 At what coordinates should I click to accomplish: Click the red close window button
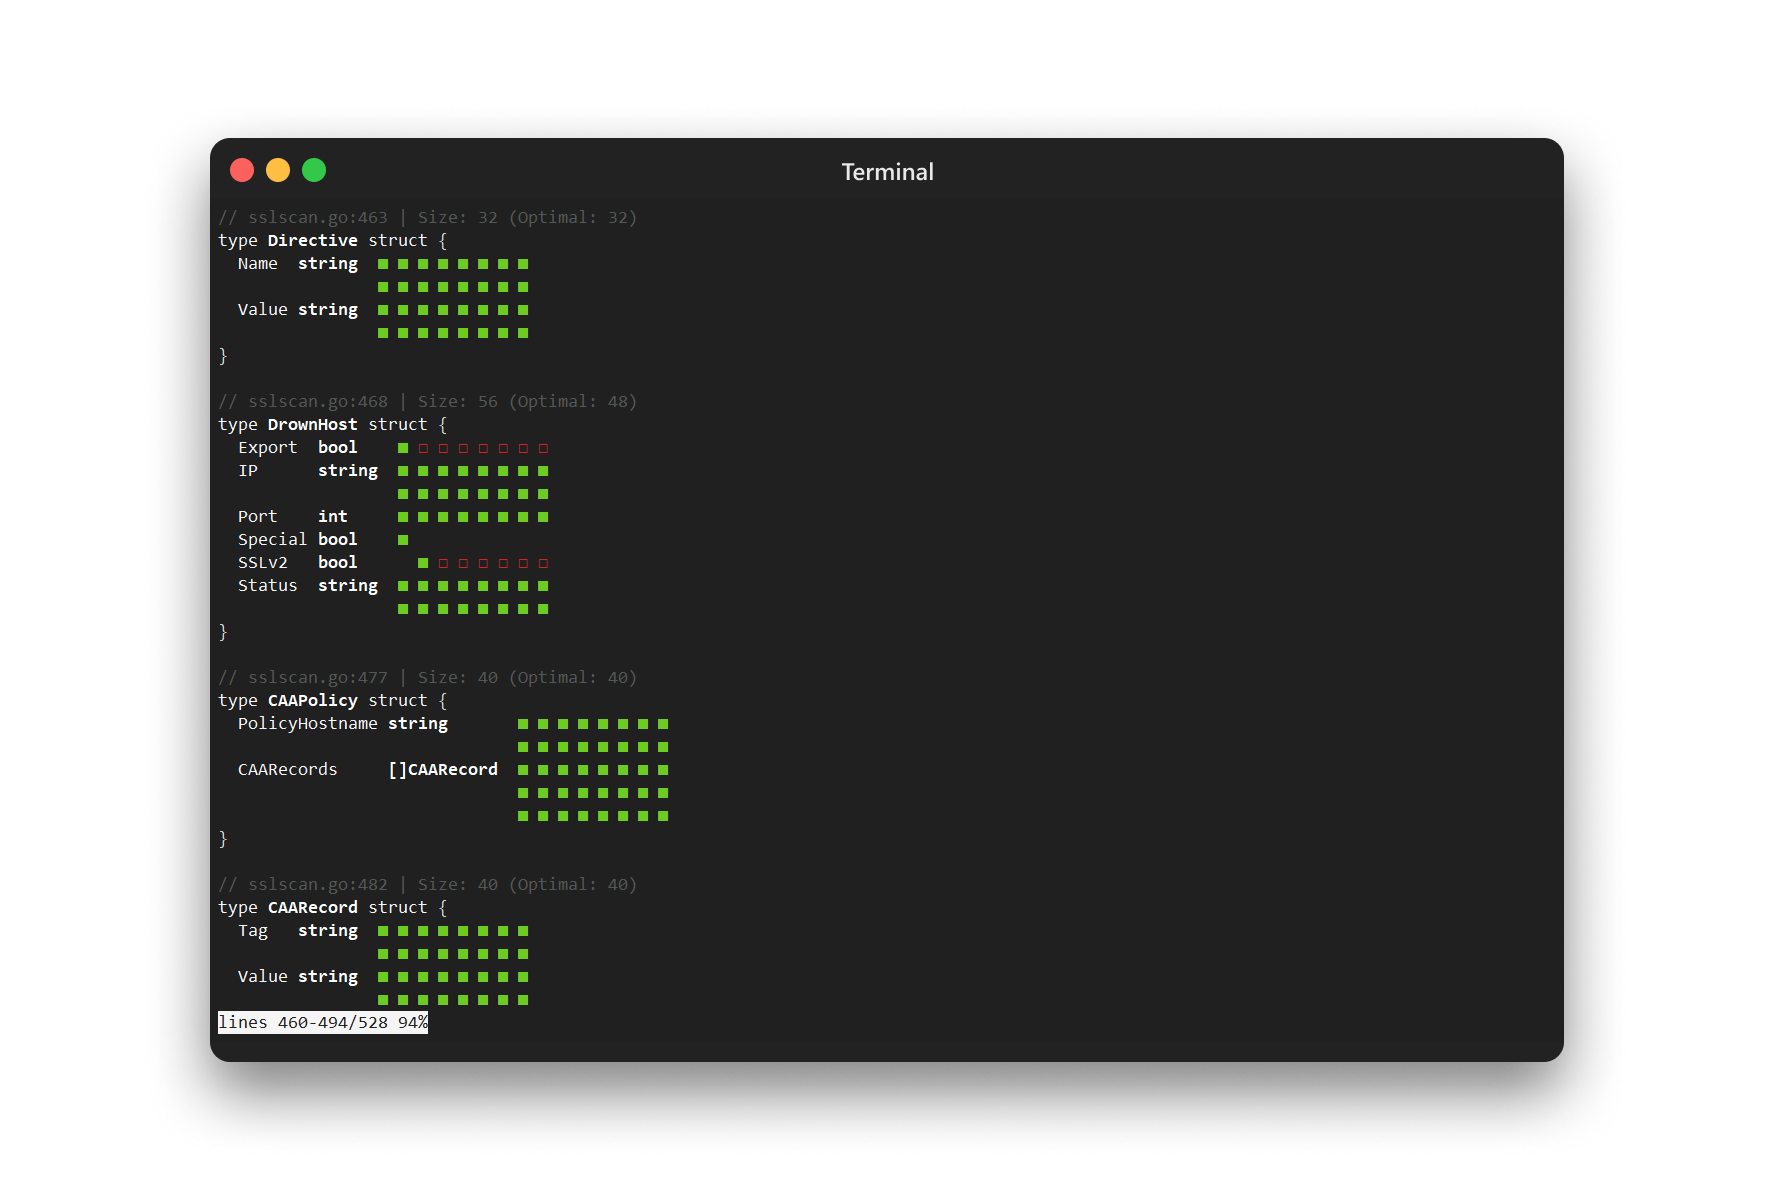point(242,170)
